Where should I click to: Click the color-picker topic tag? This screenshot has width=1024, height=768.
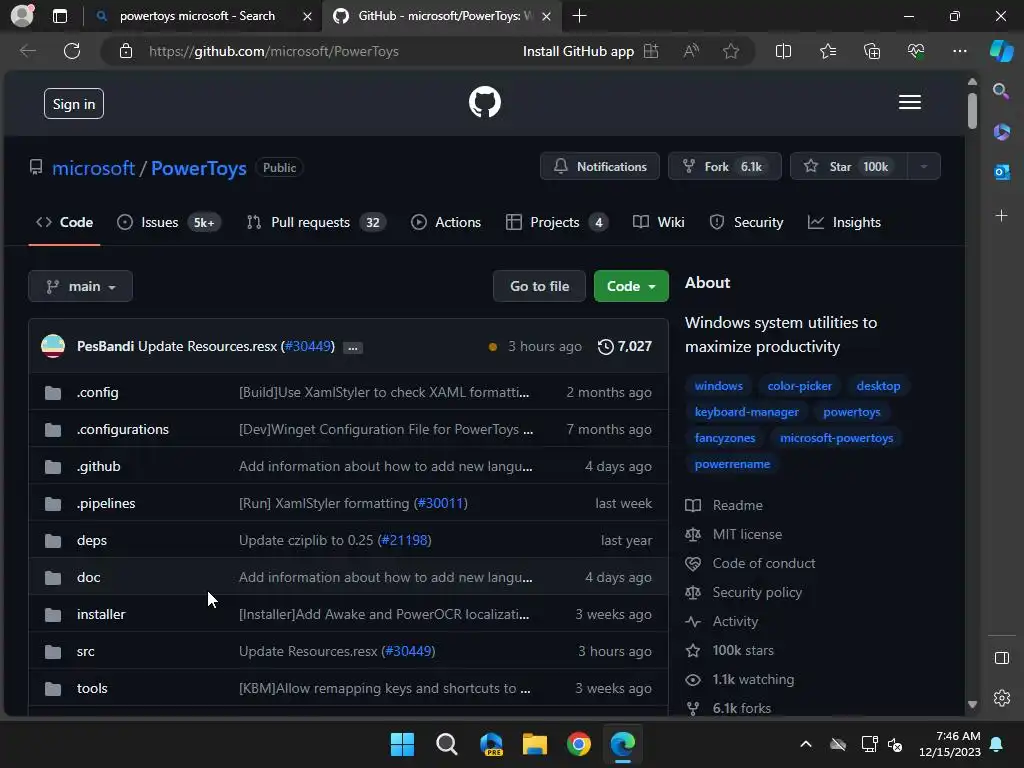pyautogui.click(x=799, y=386)
